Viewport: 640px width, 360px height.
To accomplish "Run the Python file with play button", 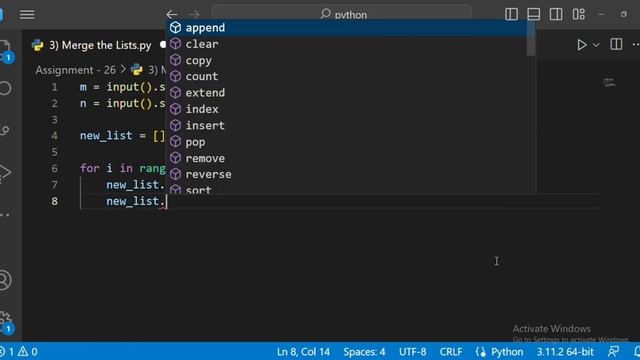I will tap(582, 44).
